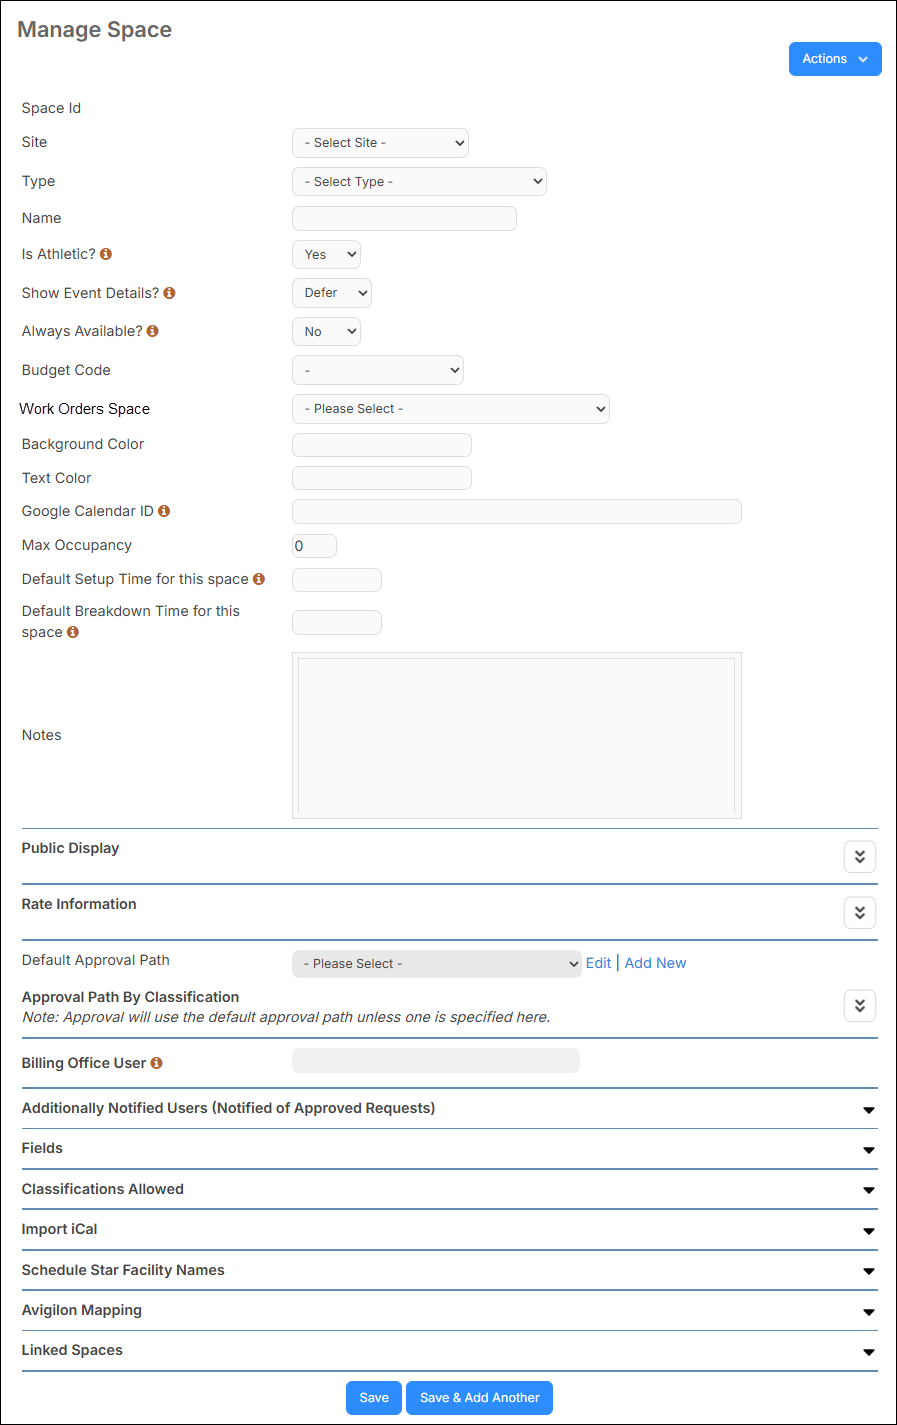The width and height of the screenshot is (897, 1425).
Task: Click info icon beside Default Breakdown Time
Action: point(72,632)
